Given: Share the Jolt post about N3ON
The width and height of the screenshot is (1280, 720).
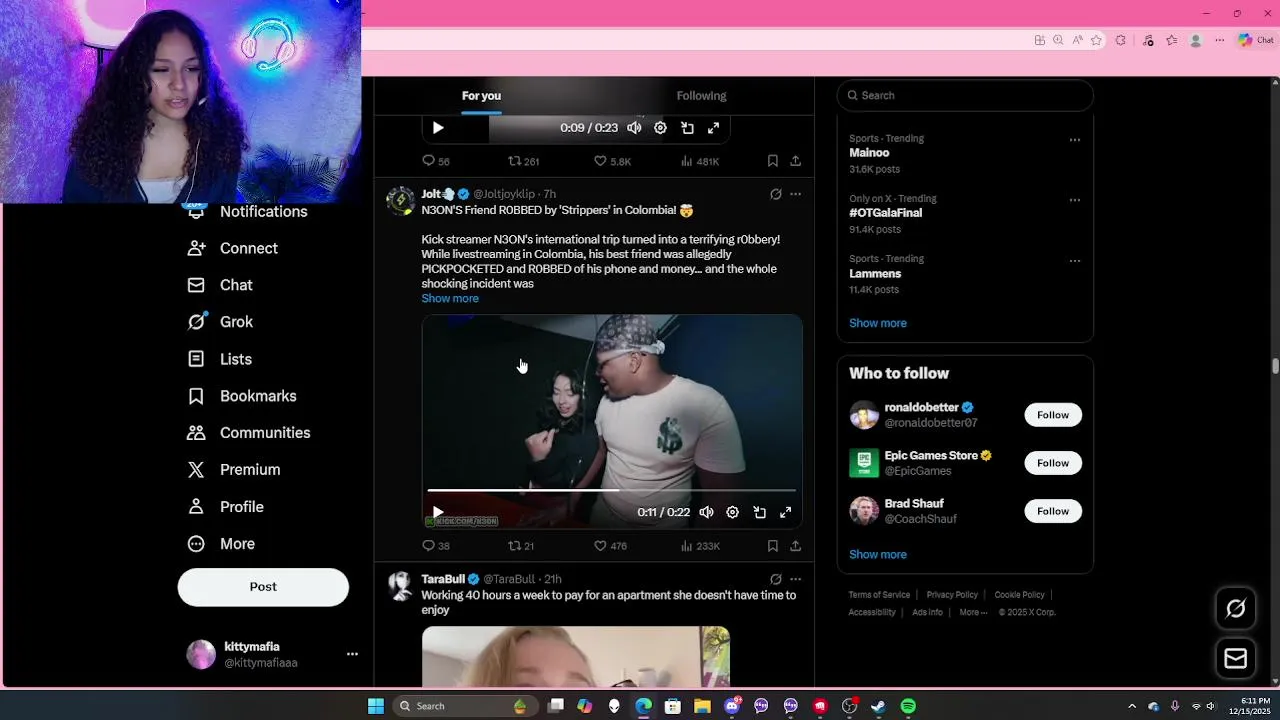Looking at the screenshot, I should point(795,546).
